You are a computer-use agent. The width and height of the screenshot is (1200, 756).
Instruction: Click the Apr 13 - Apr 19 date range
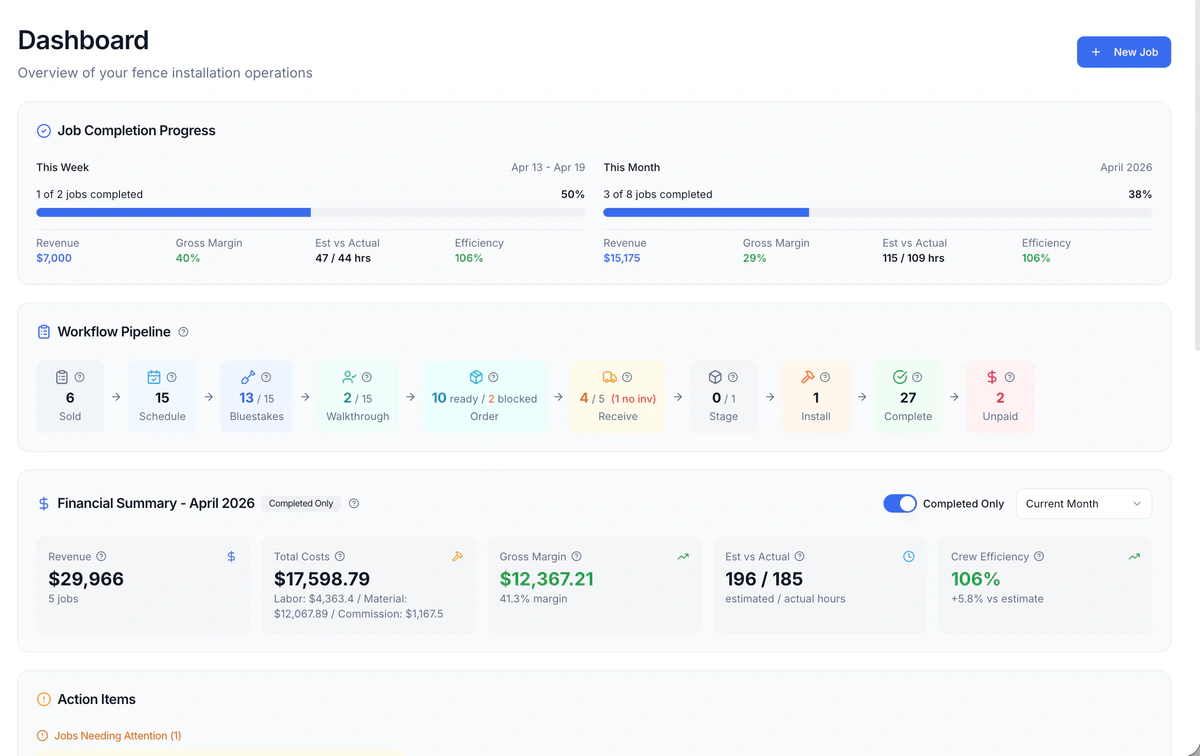point(548,168)
